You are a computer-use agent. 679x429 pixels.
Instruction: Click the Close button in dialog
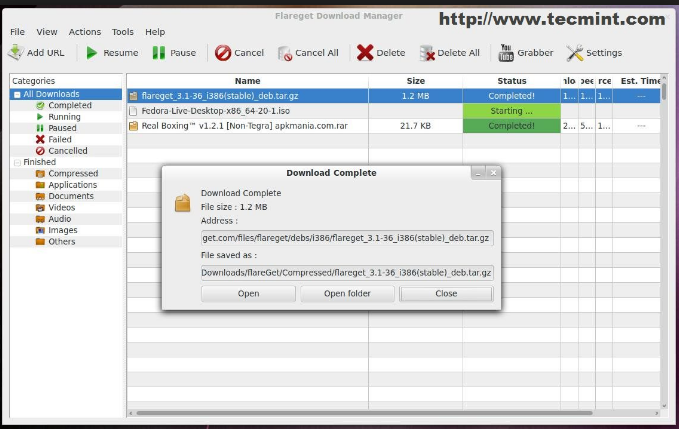(446, 294)
